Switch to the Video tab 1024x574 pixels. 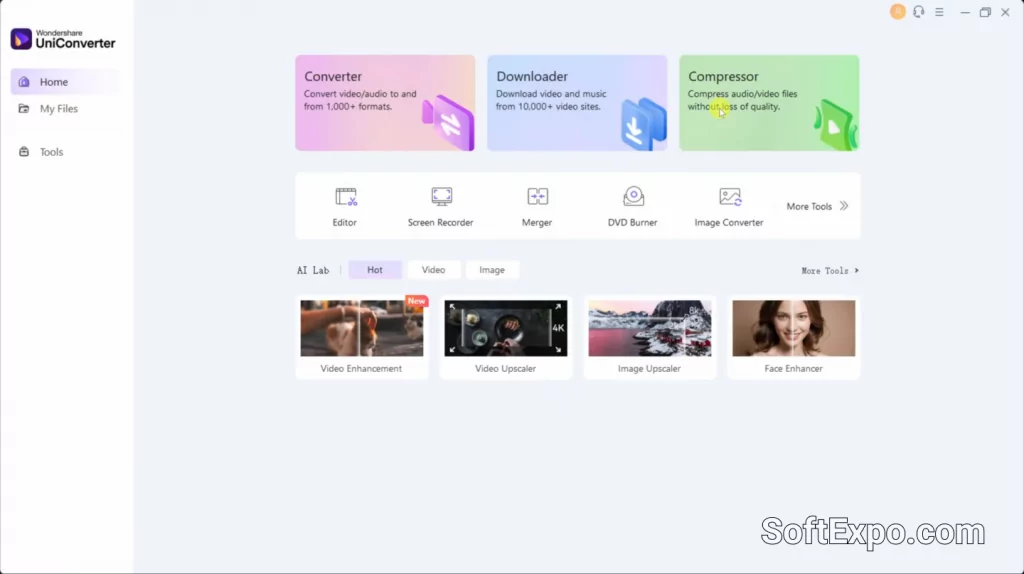(x=433, y=270)
